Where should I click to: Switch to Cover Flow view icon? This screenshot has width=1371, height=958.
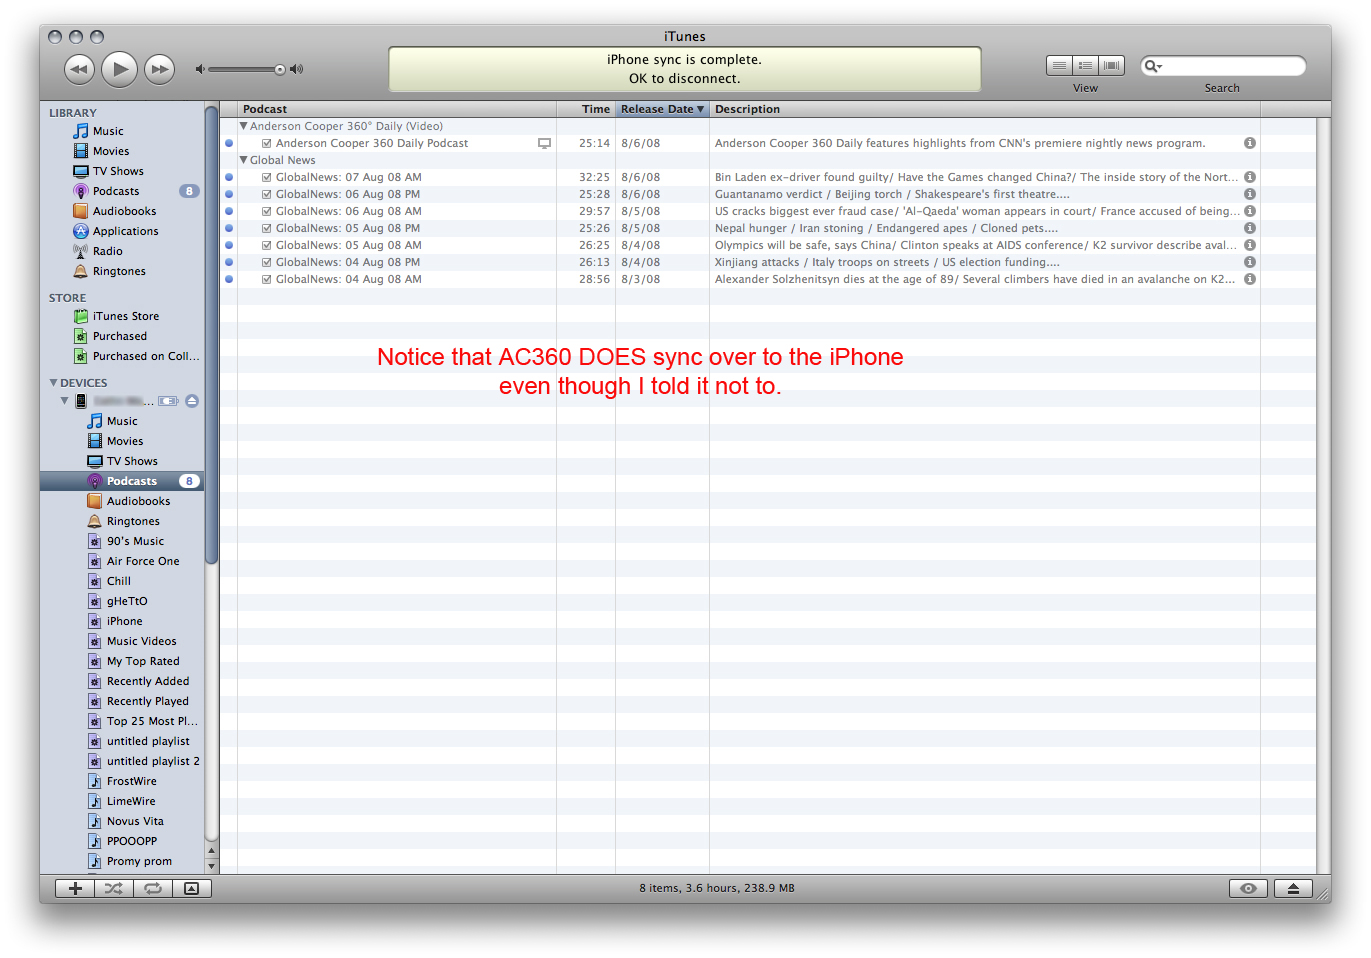1111,65
